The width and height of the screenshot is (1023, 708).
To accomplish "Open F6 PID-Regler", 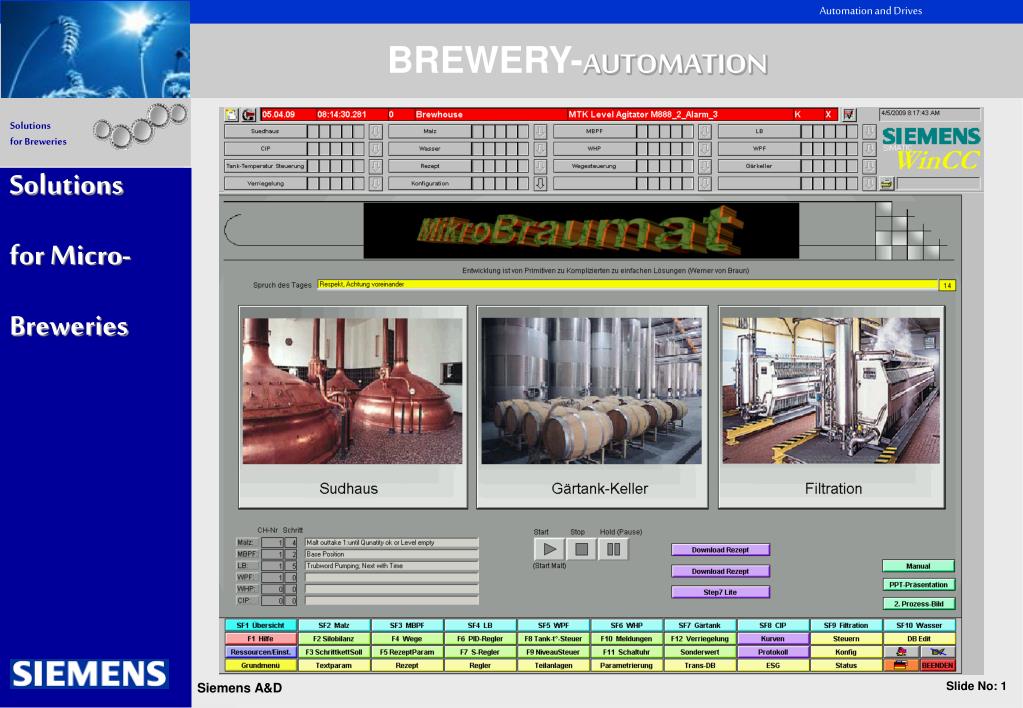I will point(480,639).
